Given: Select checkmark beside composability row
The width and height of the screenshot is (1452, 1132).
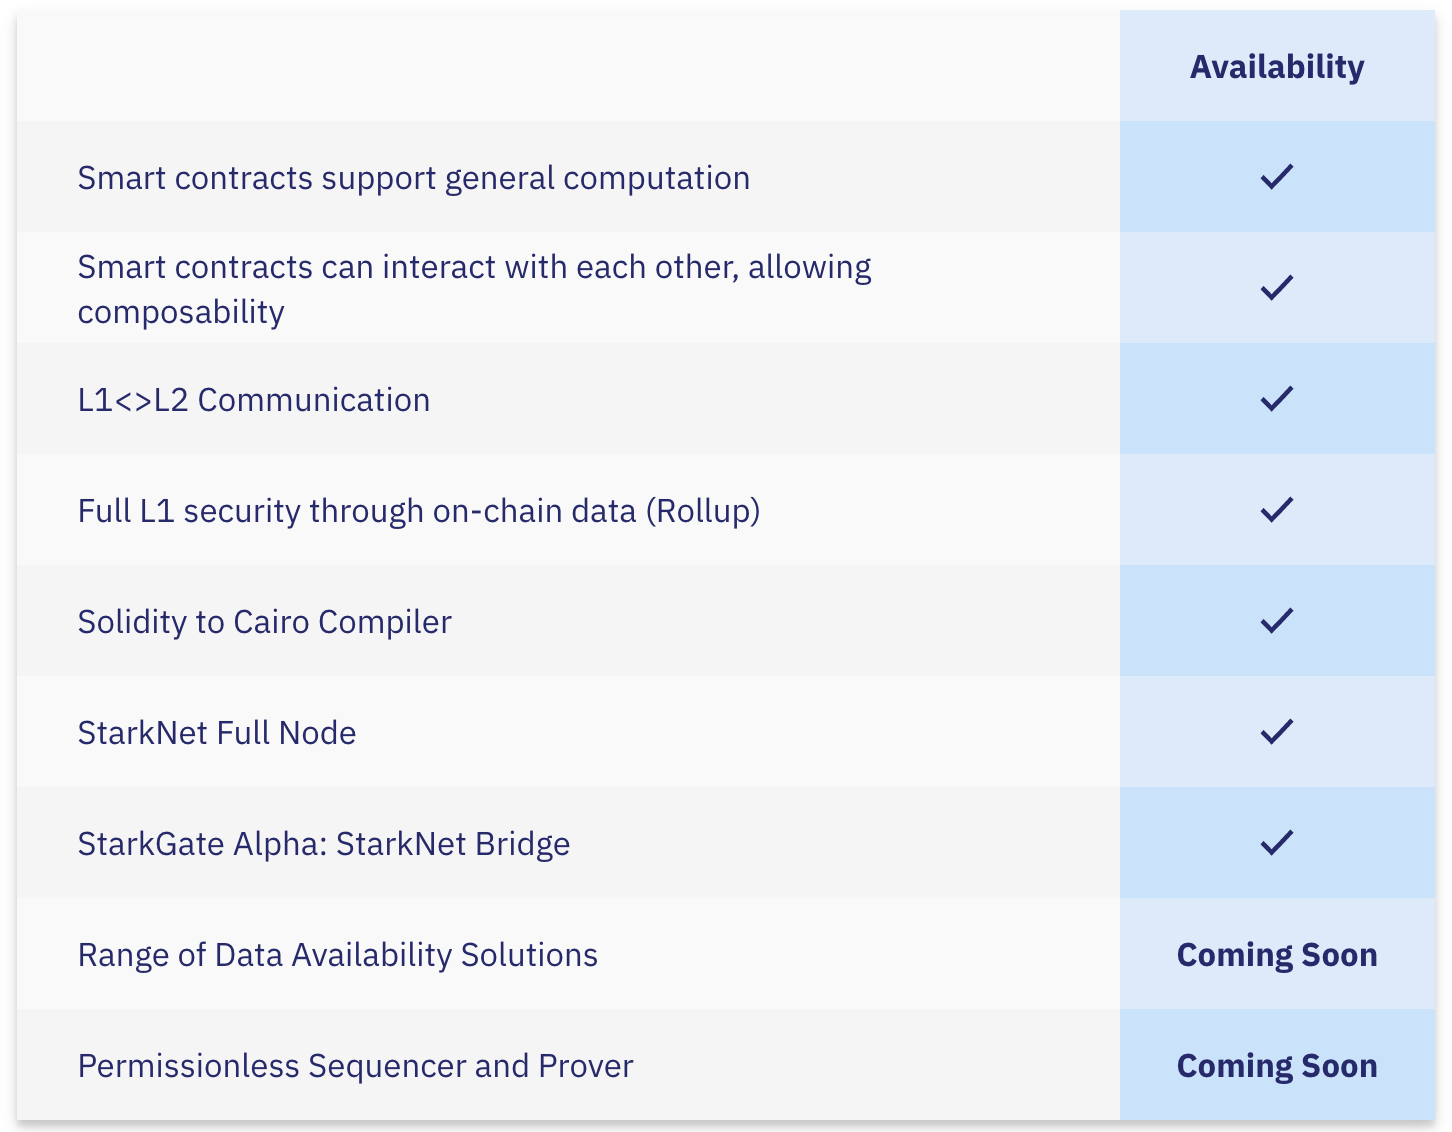Looking at the screenshot, I should click(1277, 288).
